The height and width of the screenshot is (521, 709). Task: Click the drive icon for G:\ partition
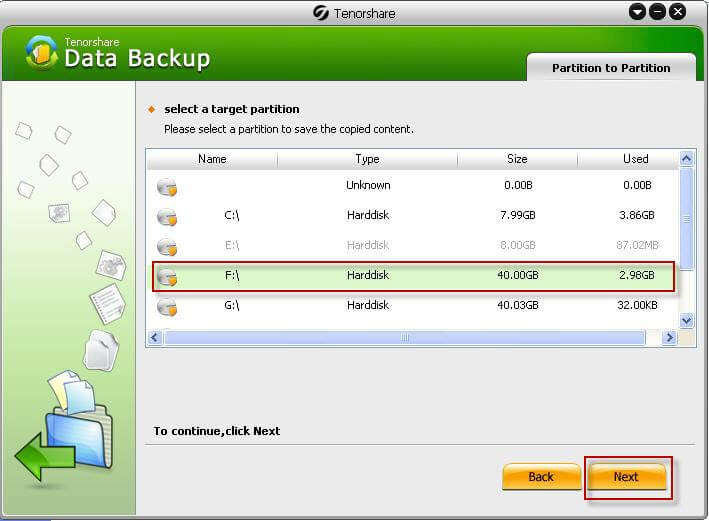[167, 306]
